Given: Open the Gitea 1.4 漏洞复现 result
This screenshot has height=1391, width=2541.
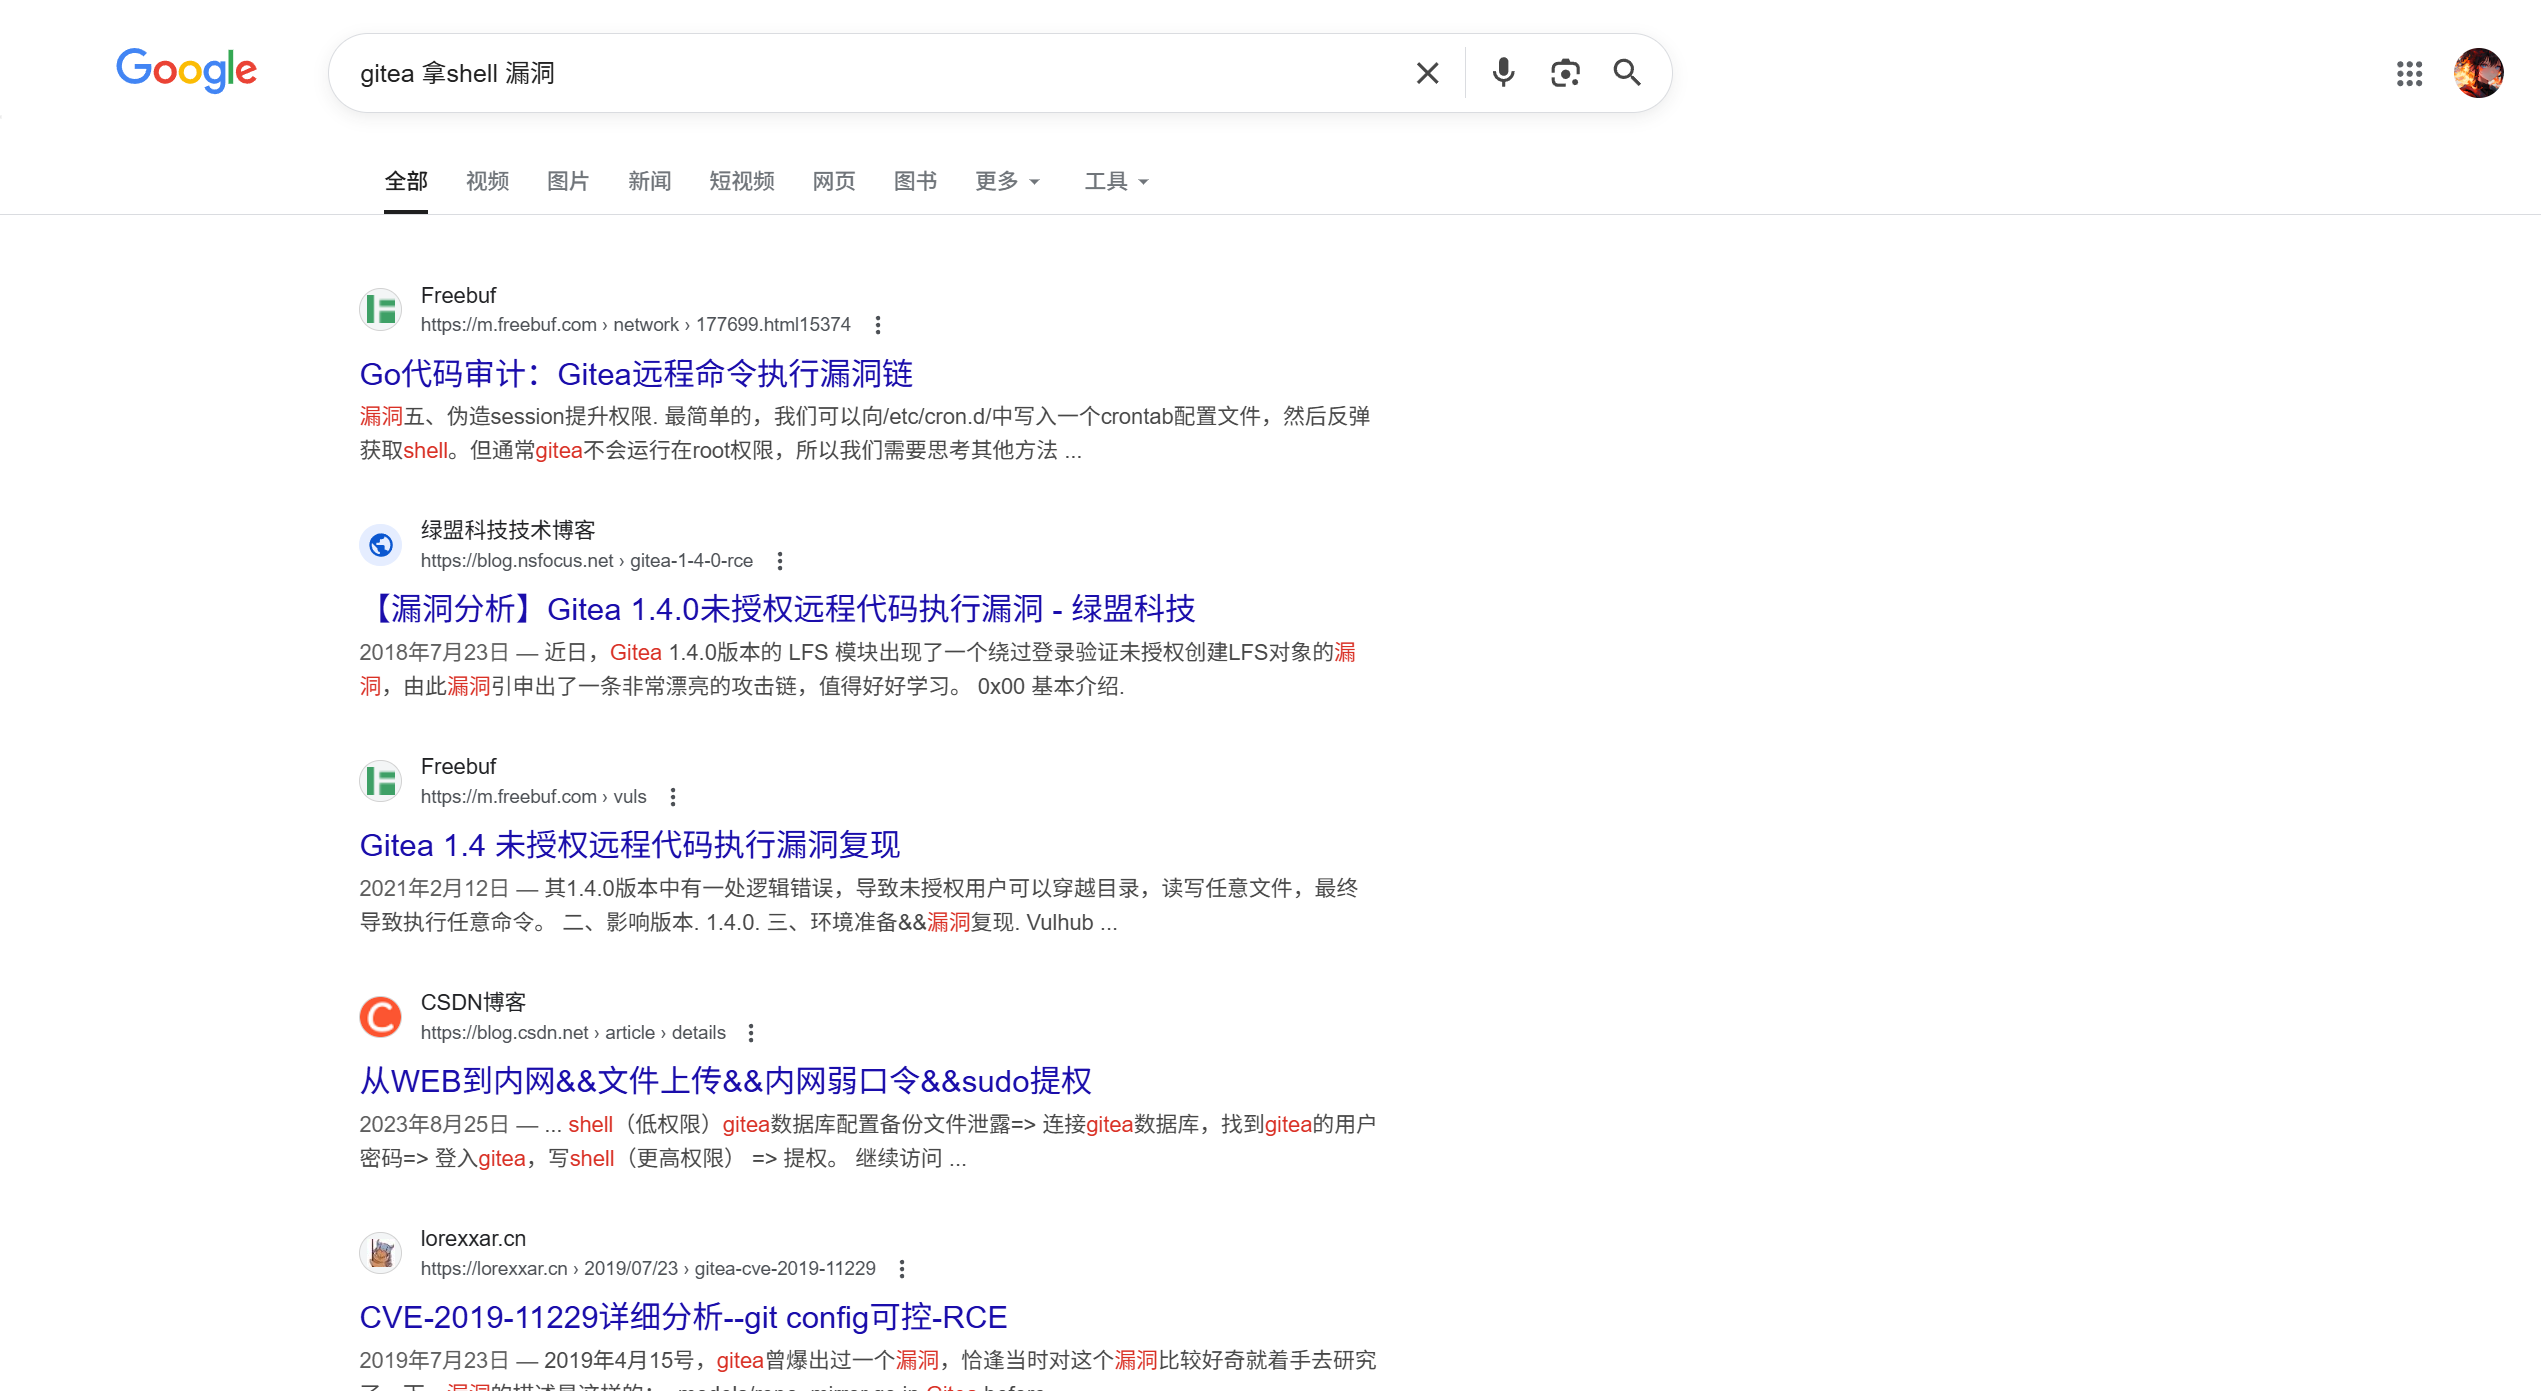Looking at the screenshot, I should click(x=629, y=845).
